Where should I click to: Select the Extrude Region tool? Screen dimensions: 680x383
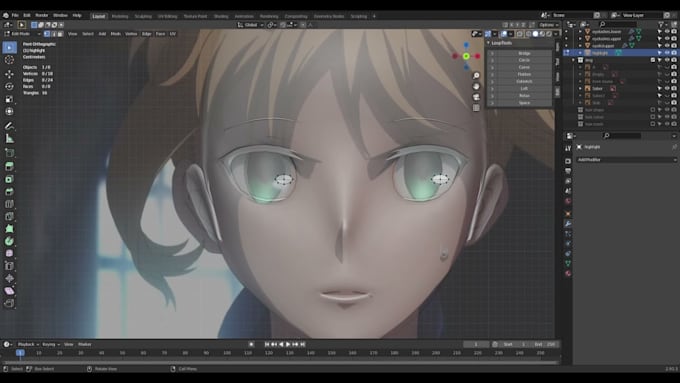pyautogui.click(x=10, y=167)
